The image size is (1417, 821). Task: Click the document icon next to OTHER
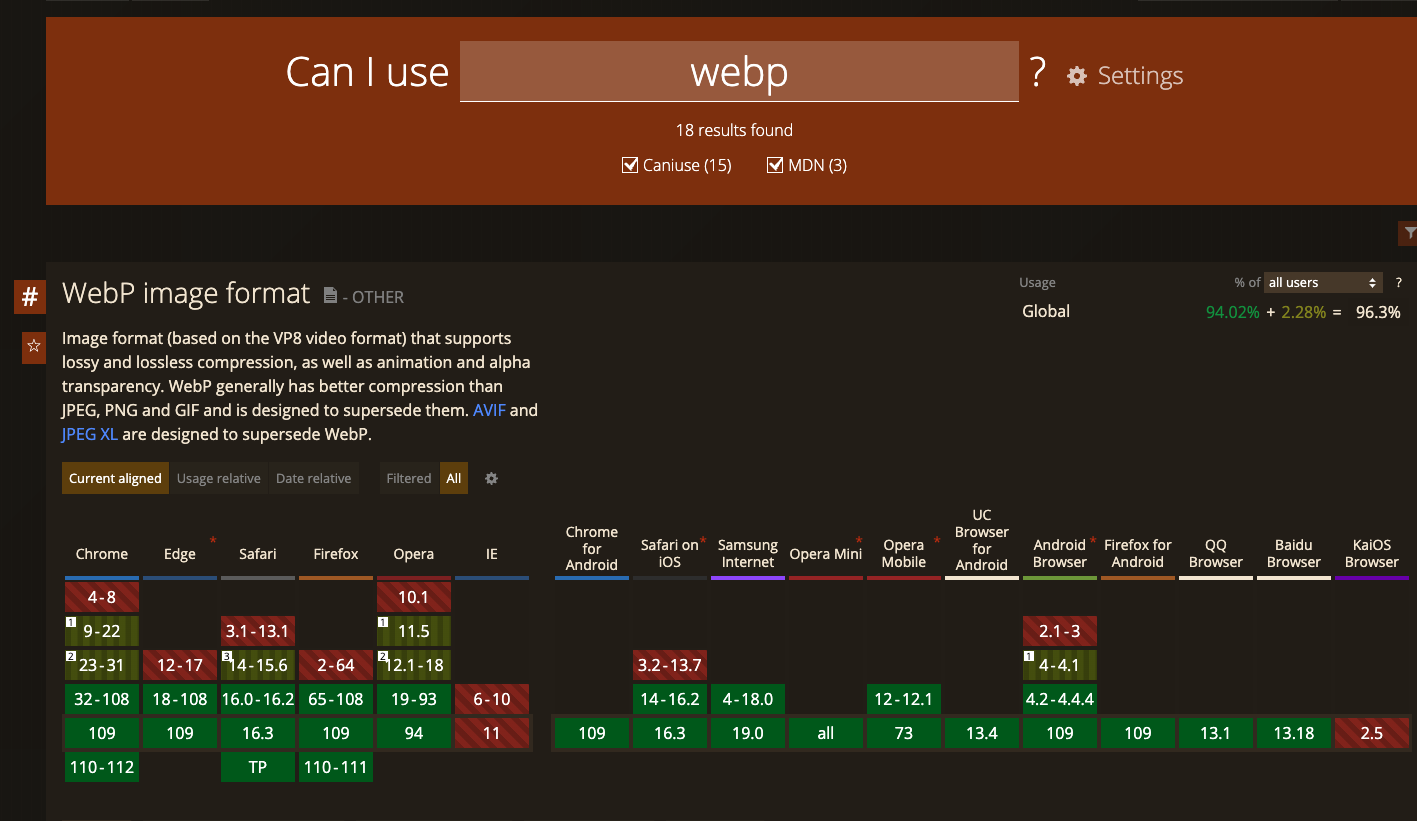tap(330, 295)
